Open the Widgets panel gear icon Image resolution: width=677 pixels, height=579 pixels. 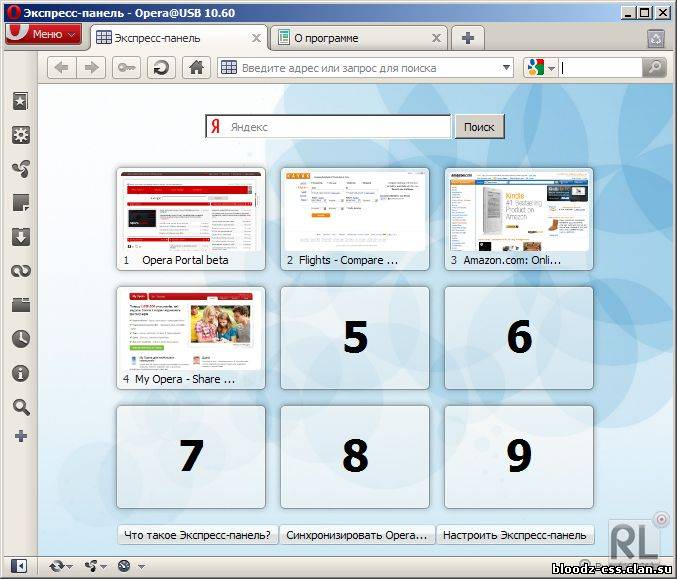(21, 135)
